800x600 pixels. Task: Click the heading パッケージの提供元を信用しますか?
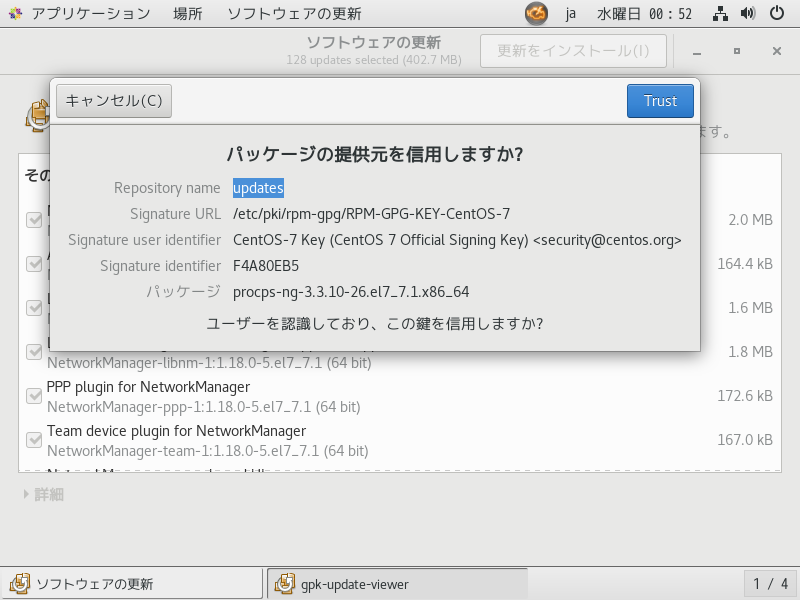click(375, 154)
